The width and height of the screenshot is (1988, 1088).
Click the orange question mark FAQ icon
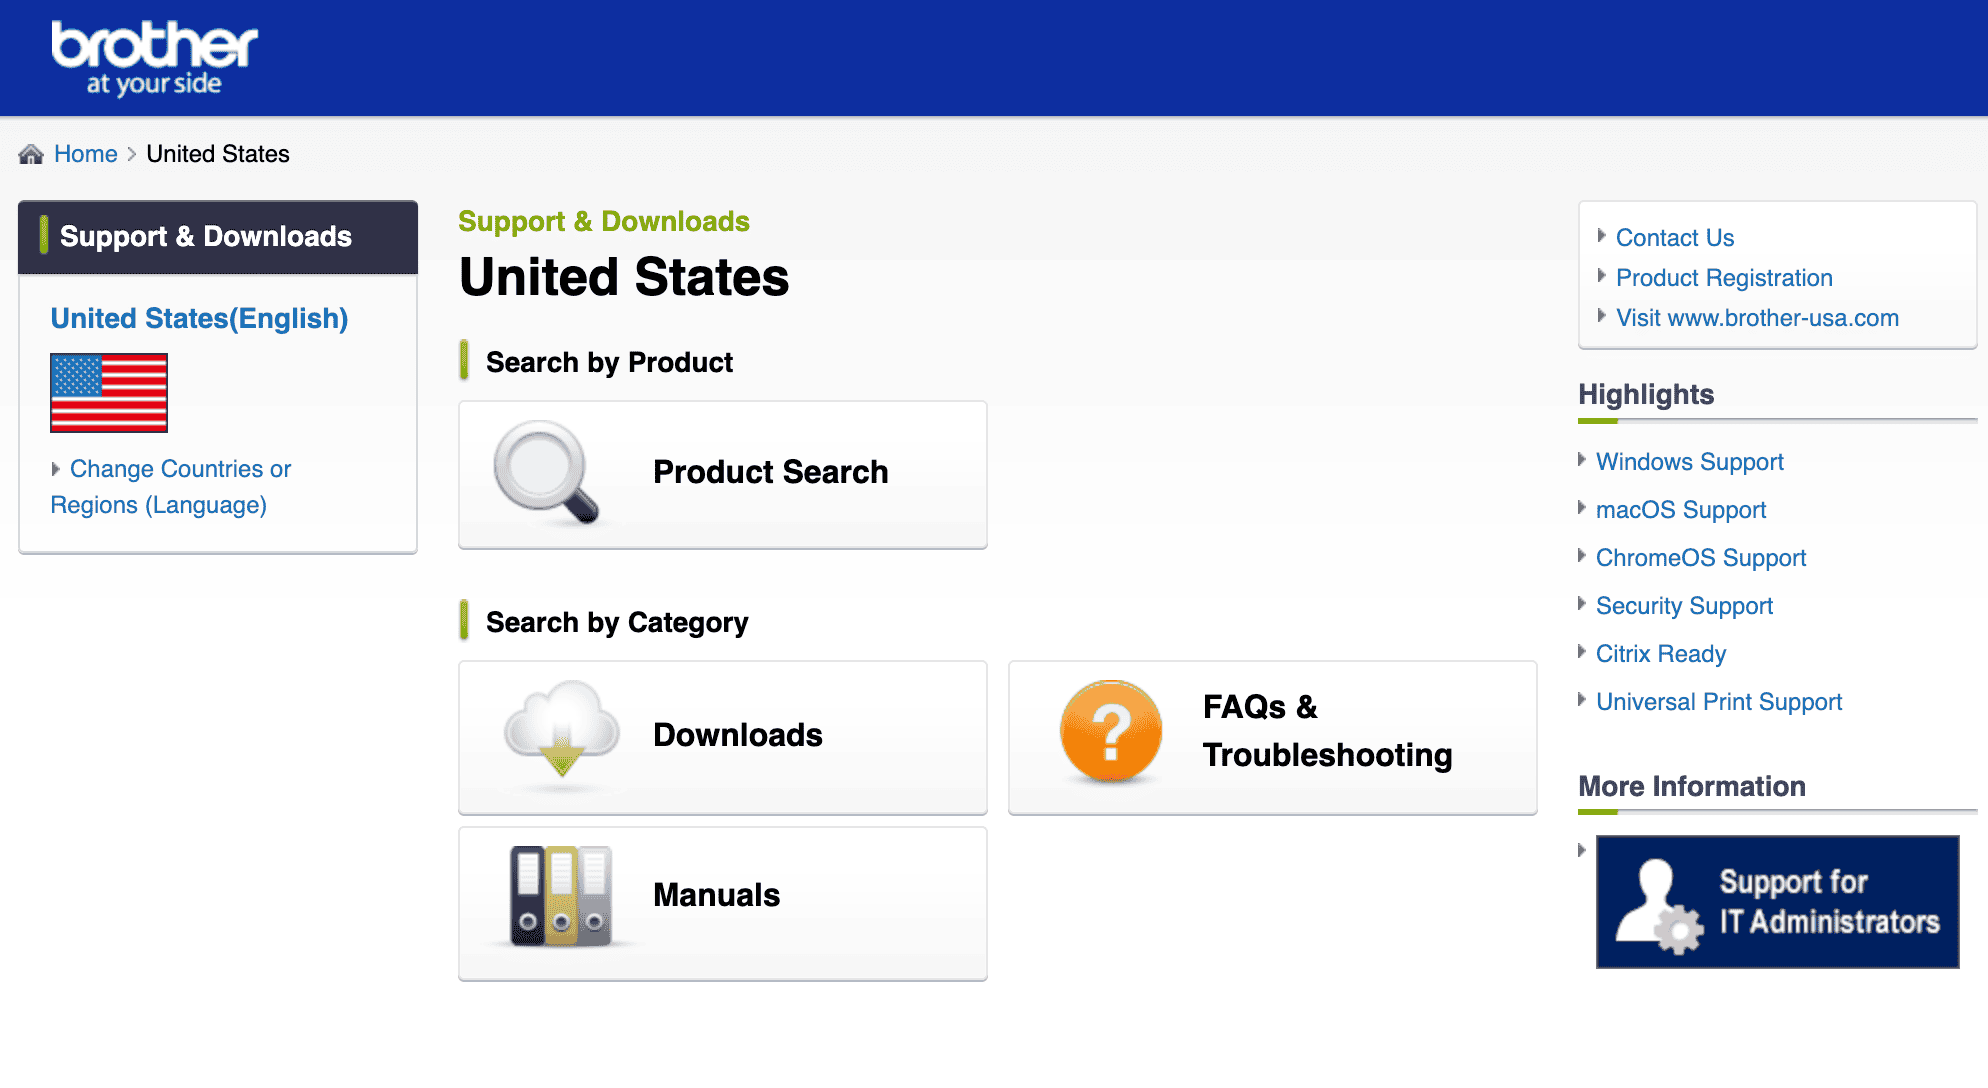pos(1110,733)
